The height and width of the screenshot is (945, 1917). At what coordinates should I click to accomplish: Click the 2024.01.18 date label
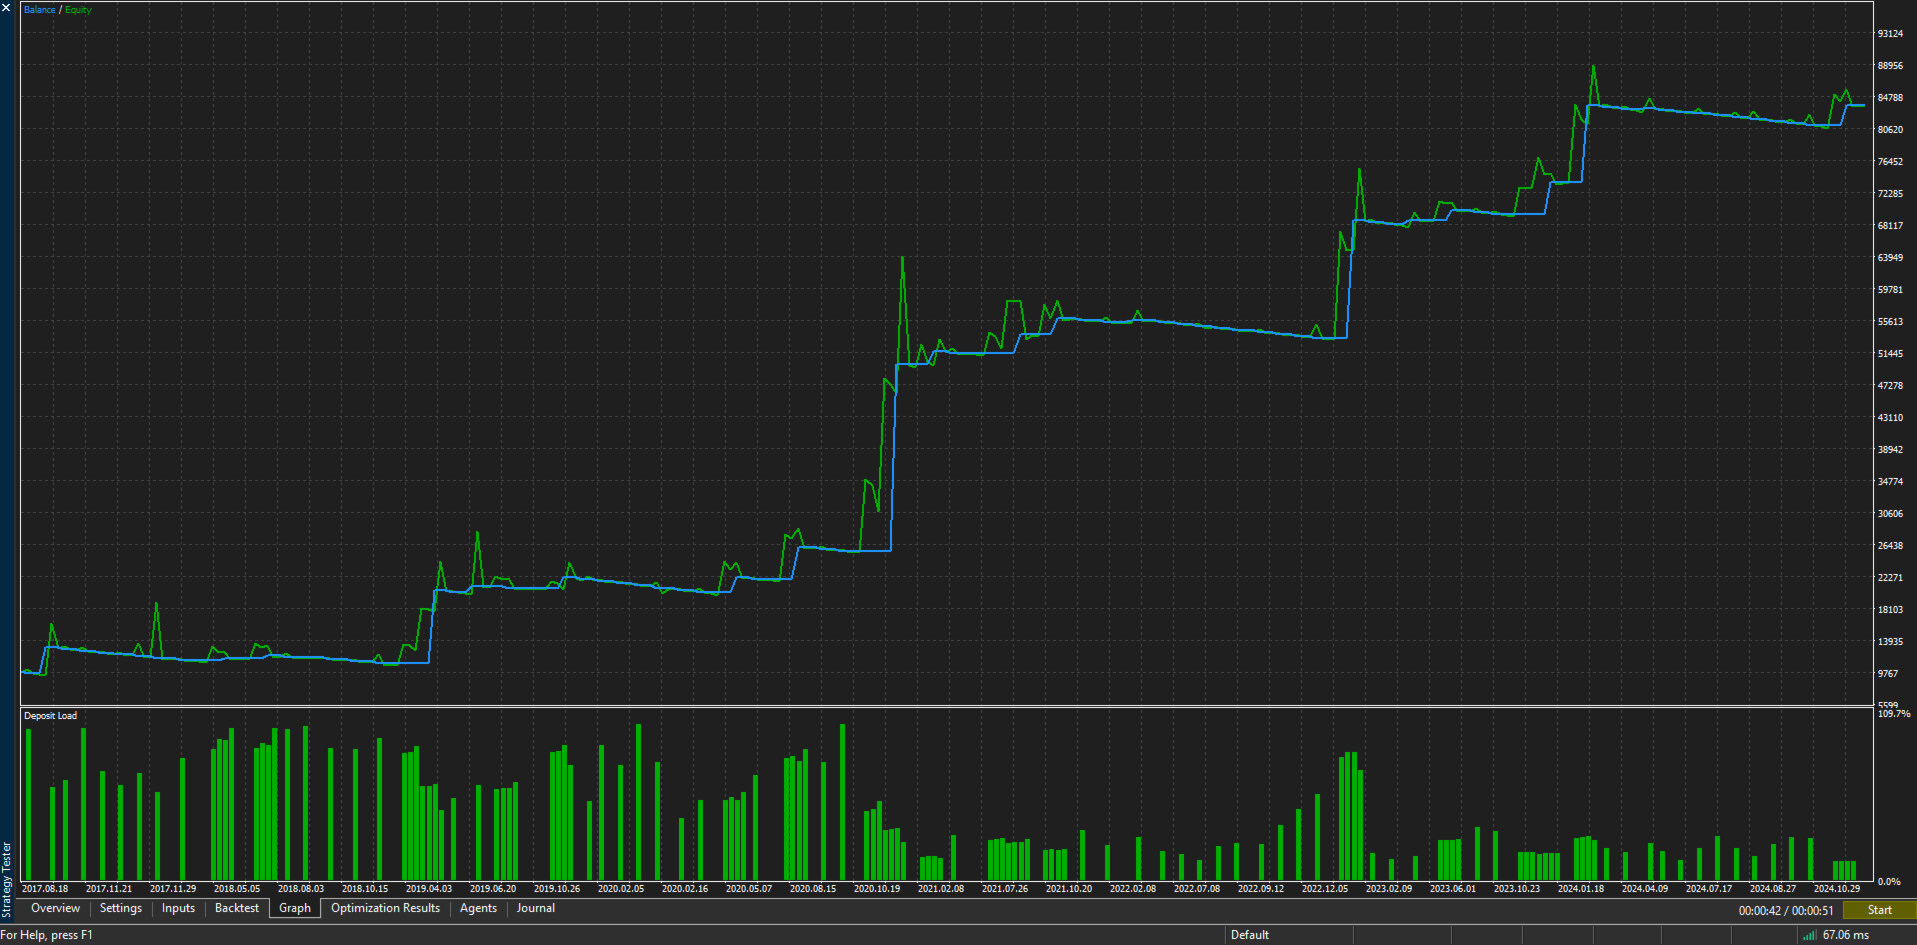[x=1581, y=889]
